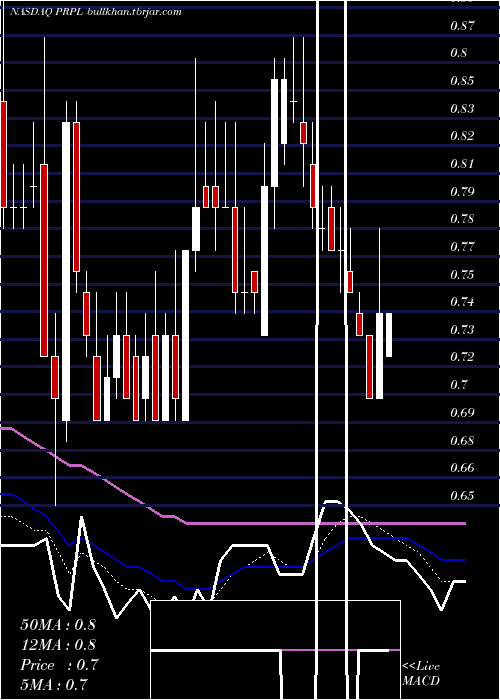The height and width of the screenshot is (700, 500).
Task: Click the Price : 0.7 readout
Action: (x=59, y=665)
